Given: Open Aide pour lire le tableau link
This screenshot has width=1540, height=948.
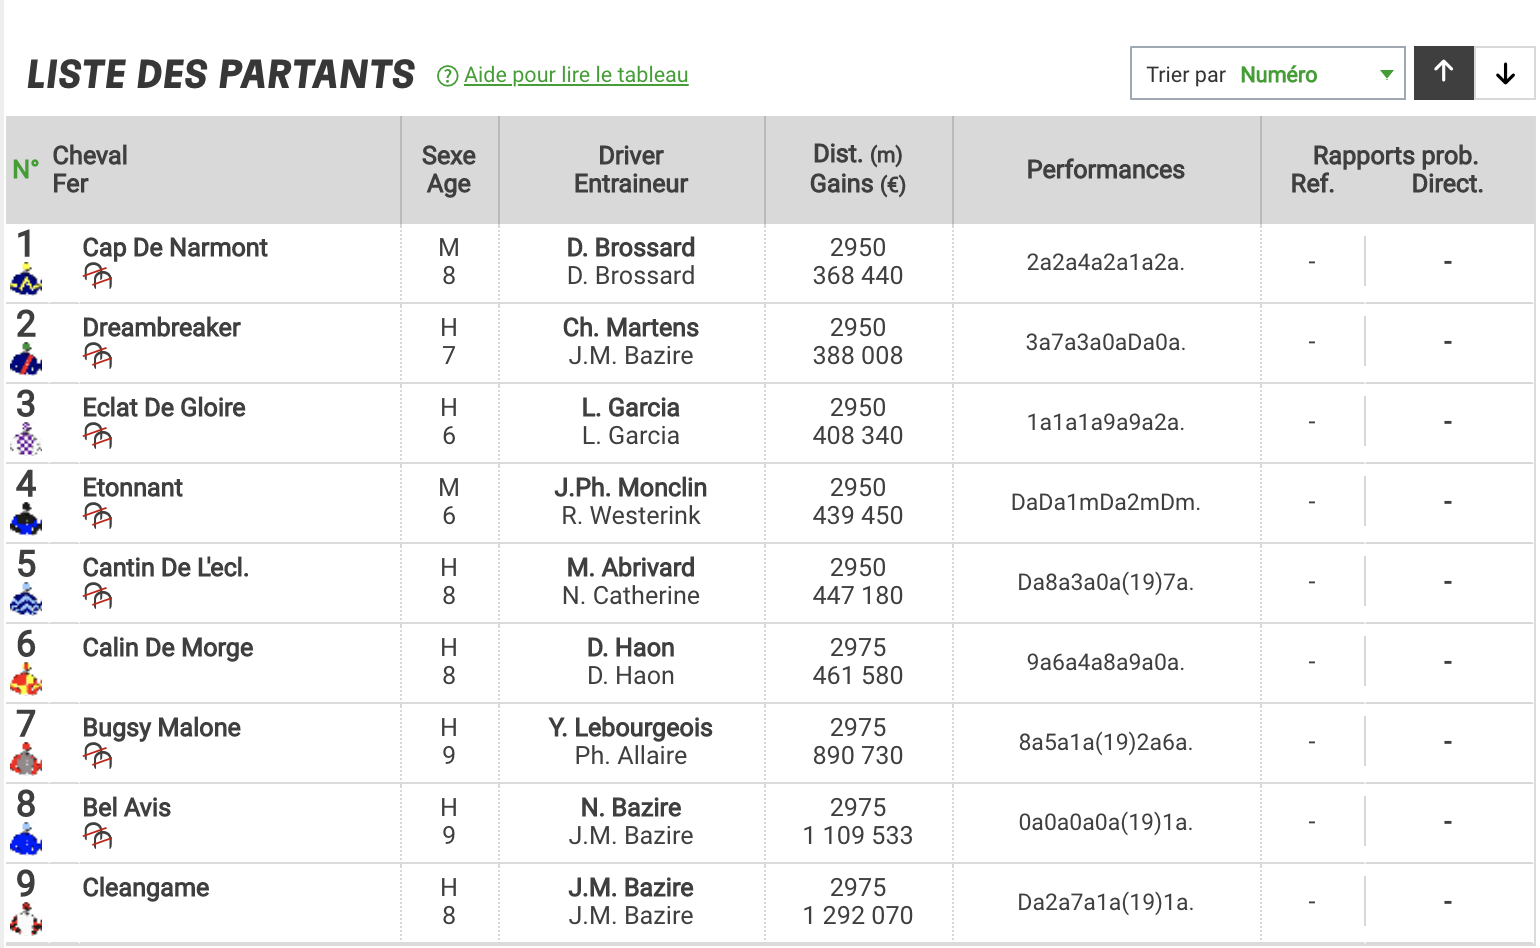Looking at the screenshot, I should [x=576, y=75].
